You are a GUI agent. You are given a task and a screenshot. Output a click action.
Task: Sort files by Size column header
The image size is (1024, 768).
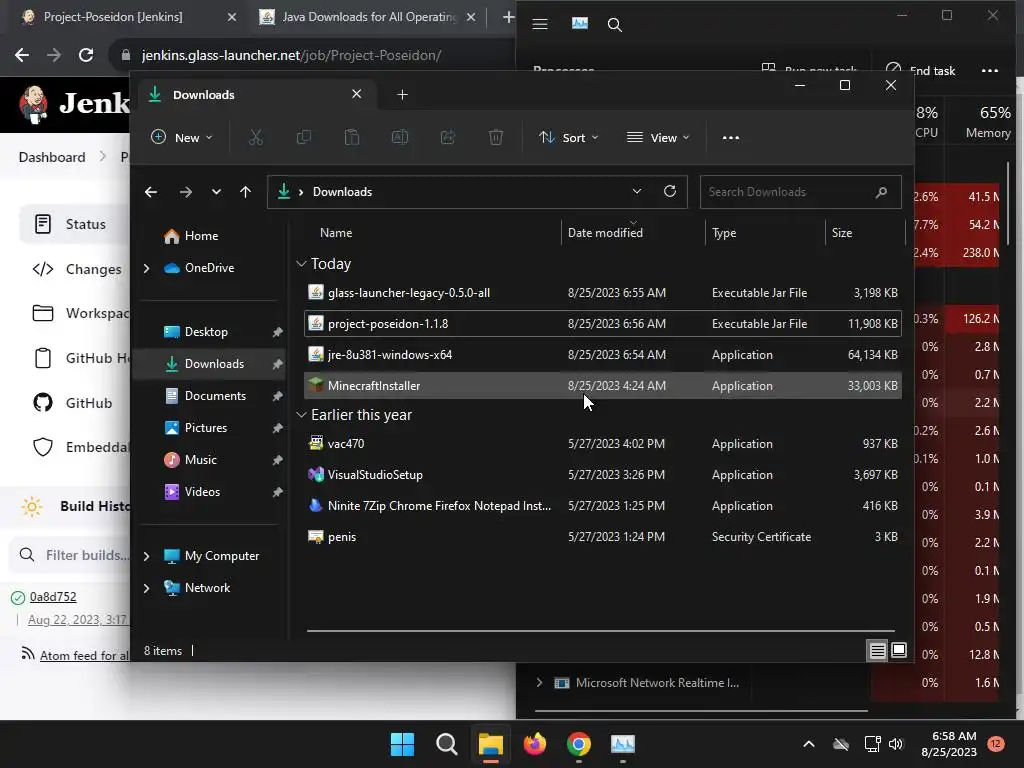point(842,232)
